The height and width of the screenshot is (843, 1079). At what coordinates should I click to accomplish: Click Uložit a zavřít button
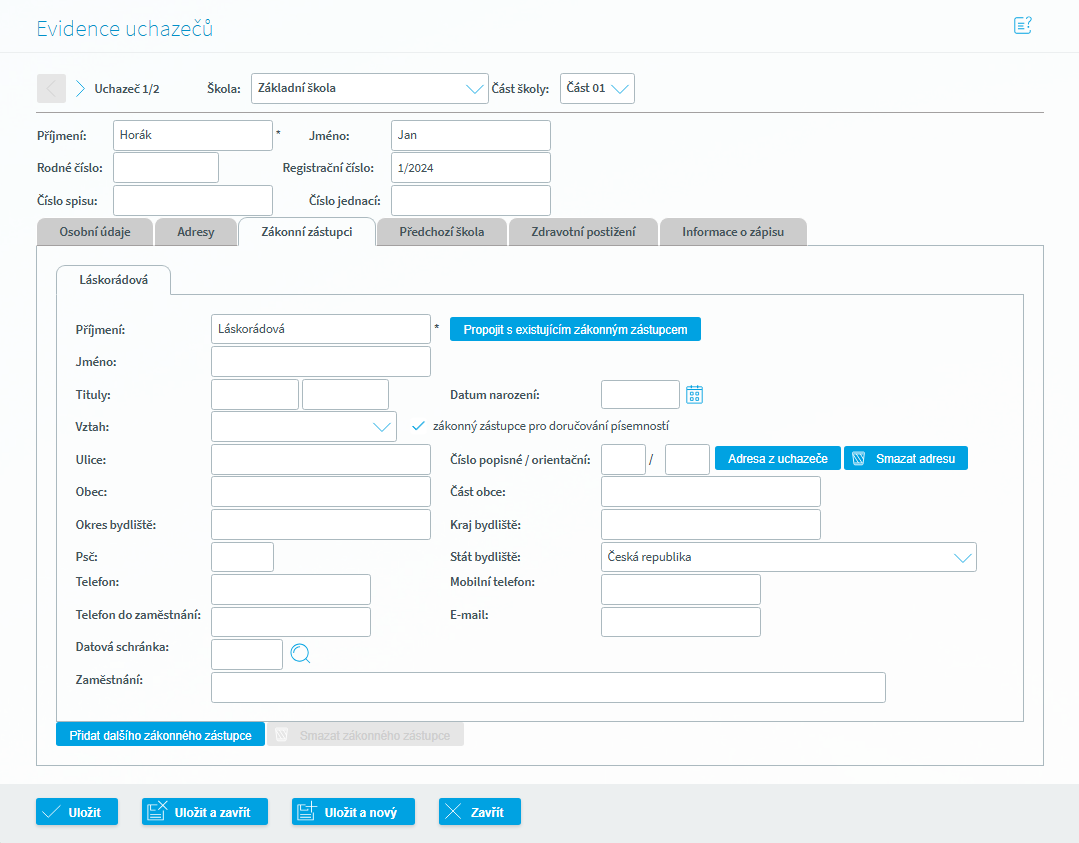click(x=204, y=812)
